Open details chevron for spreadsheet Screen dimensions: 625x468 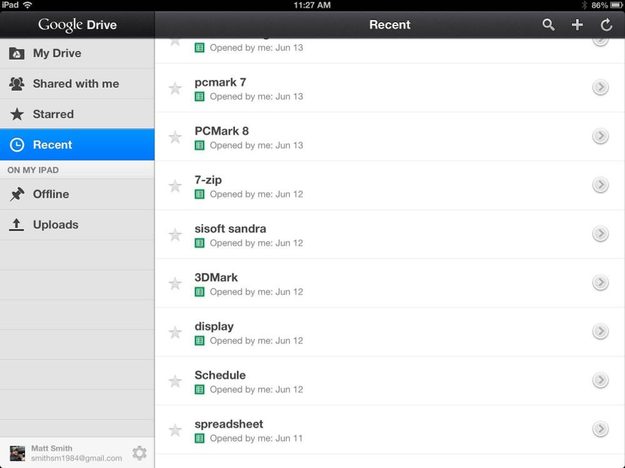click(x=600, y=429)
